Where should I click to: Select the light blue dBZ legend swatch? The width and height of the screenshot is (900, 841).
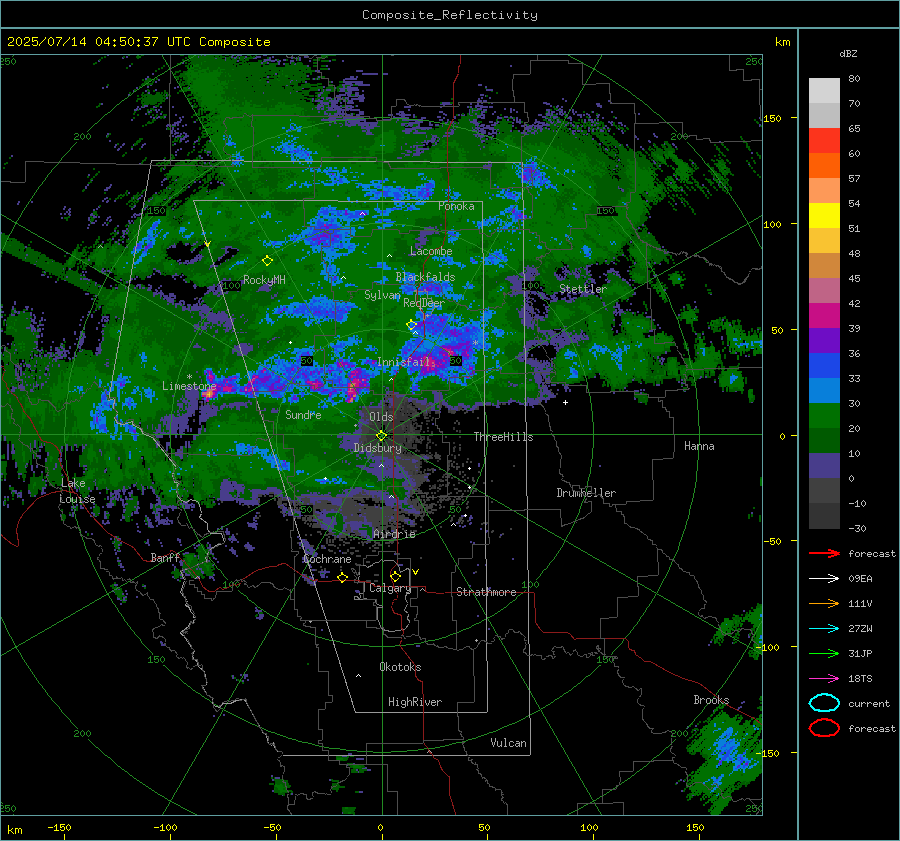(x=824, y=390)
